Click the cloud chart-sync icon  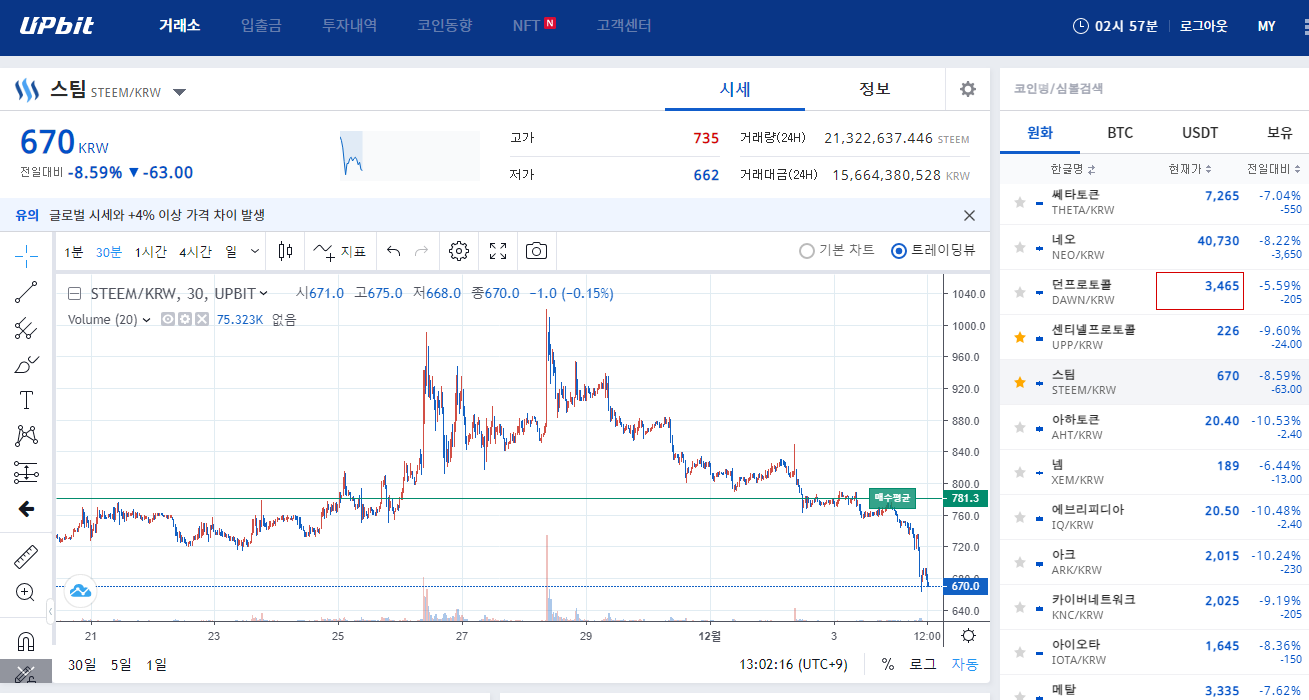[x=80, y=591]
